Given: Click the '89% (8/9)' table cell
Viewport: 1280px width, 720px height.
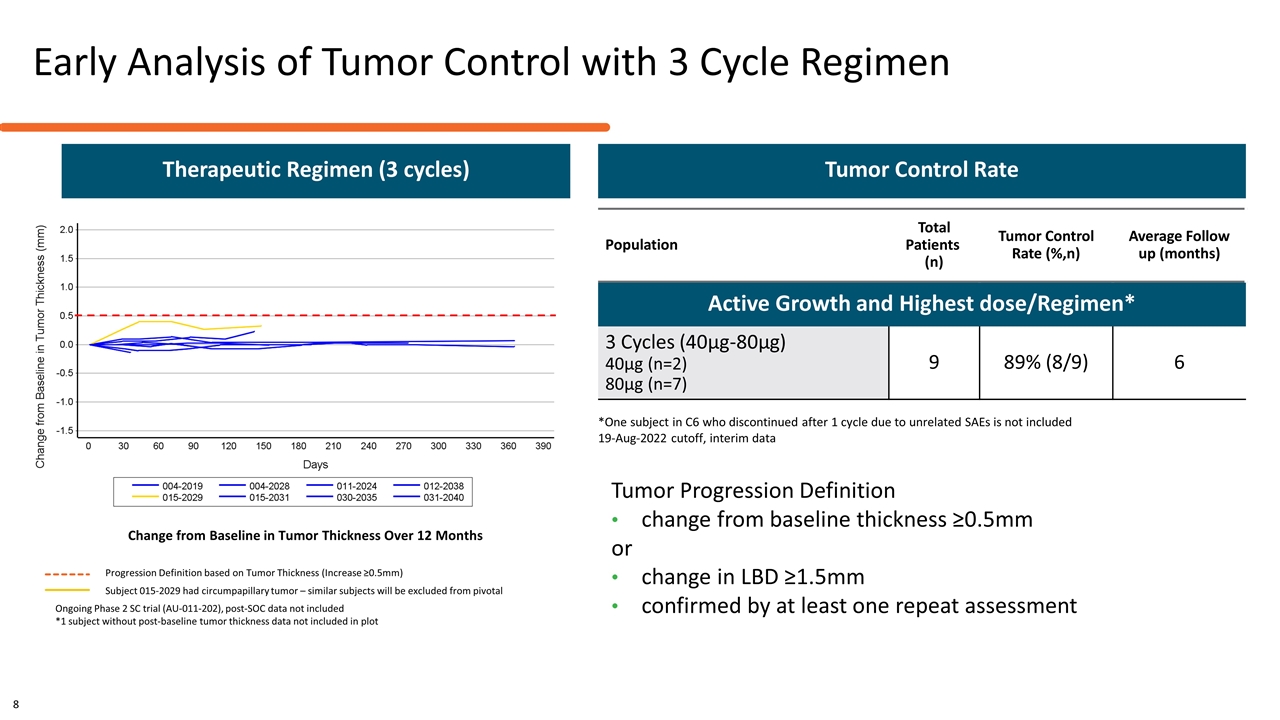Looking at the screenshot, I should 1046,363.
